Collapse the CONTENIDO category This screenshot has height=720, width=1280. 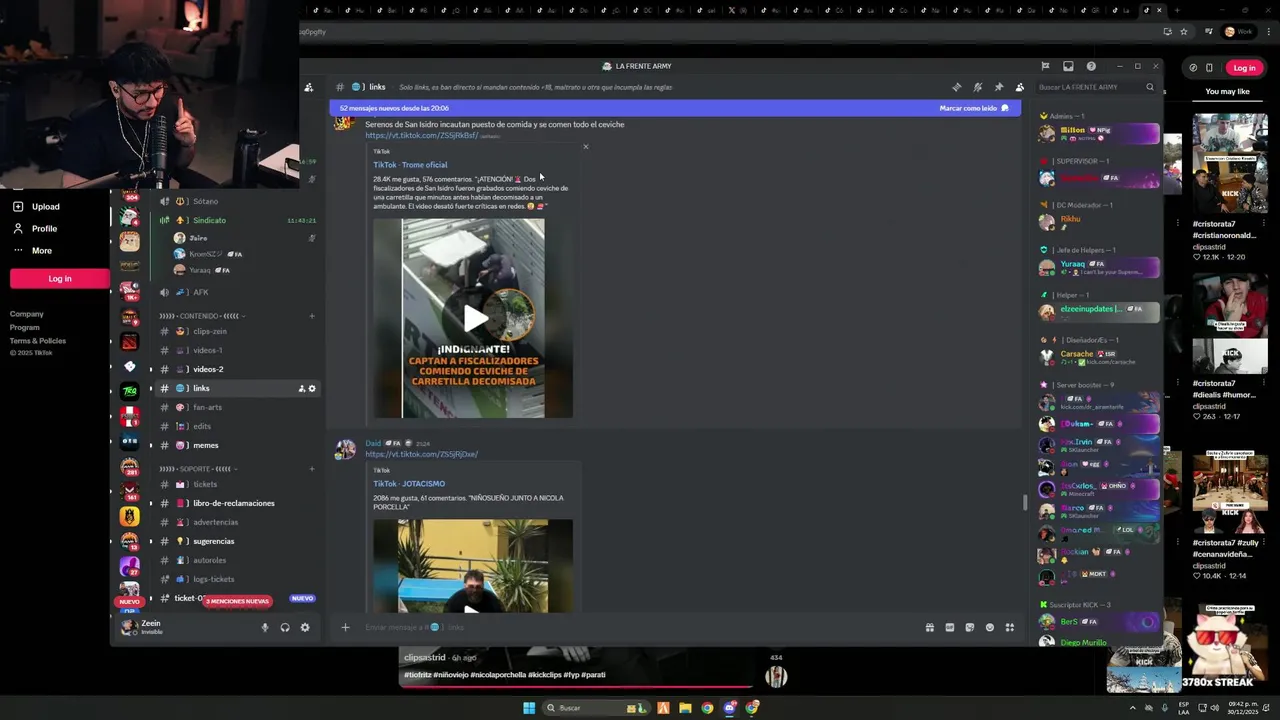pos(202,316)
